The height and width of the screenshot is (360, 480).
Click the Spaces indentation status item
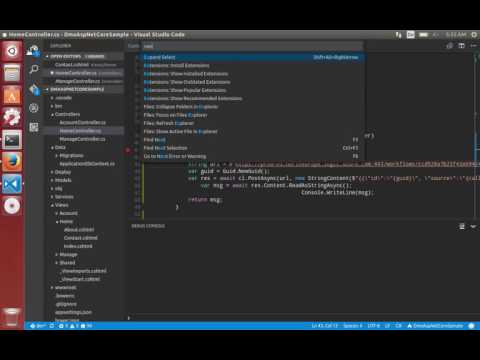click(x=352, y=326)
